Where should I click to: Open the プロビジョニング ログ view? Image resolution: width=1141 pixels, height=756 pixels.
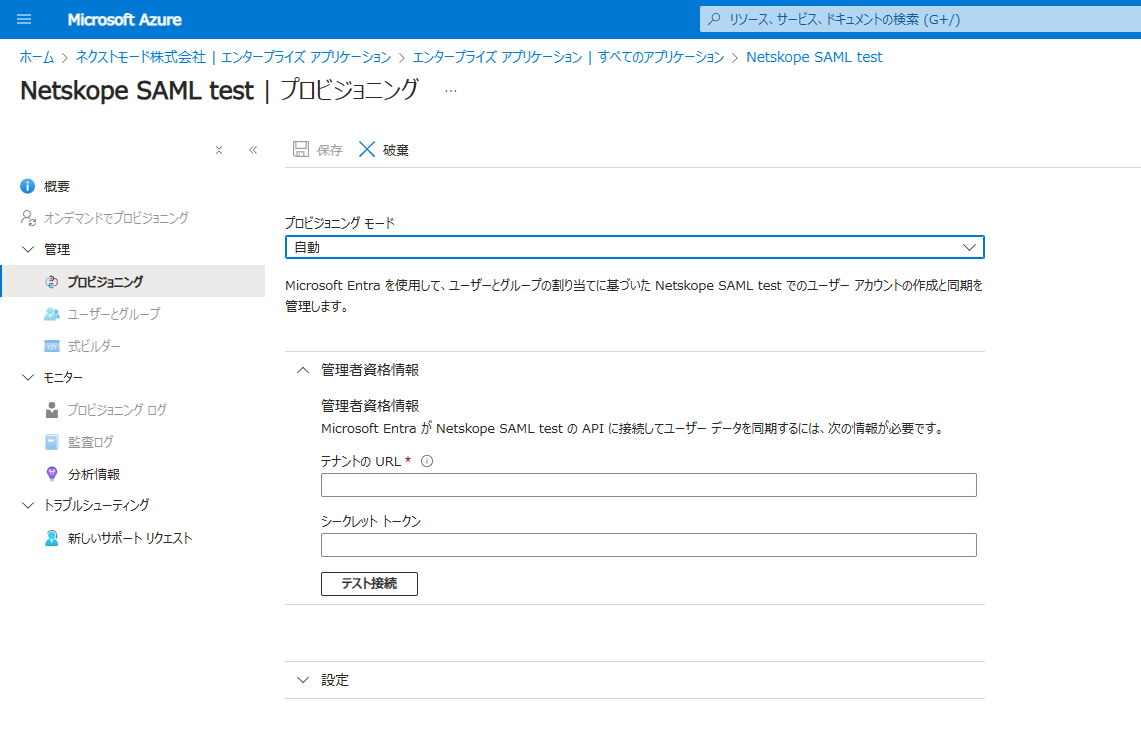click(x=104, y=409)
